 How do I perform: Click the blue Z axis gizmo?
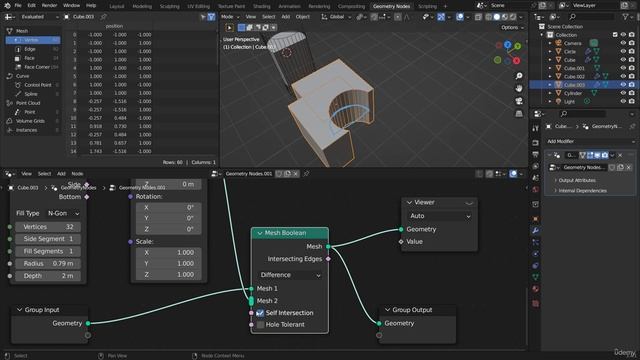(507, 44)
